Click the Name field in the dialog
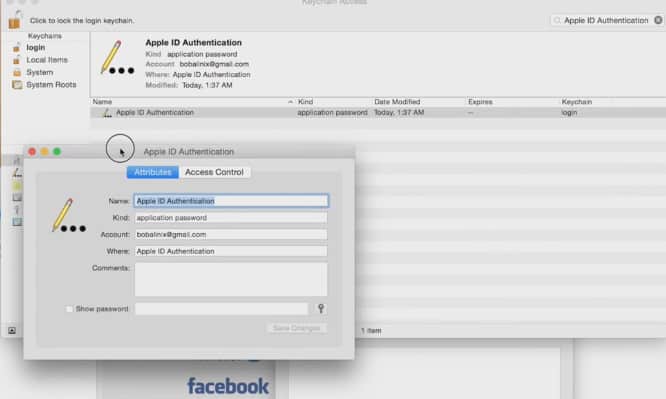The width and height of the screenshot is (666, 399). tap(231, 201)
